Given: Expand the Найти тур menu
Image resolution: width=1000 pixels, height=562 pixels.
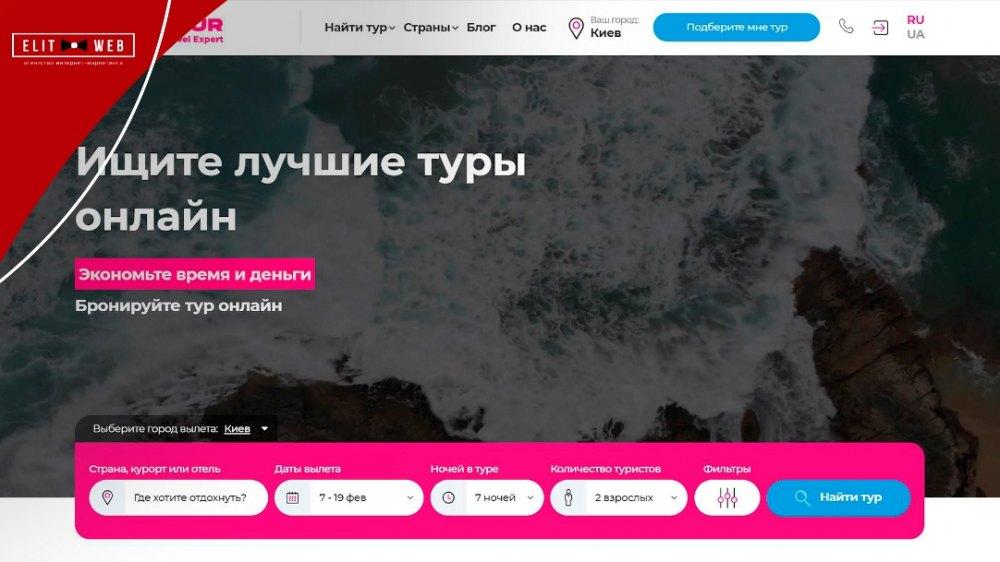Looking at the screenshot, I should pos(360,27).
